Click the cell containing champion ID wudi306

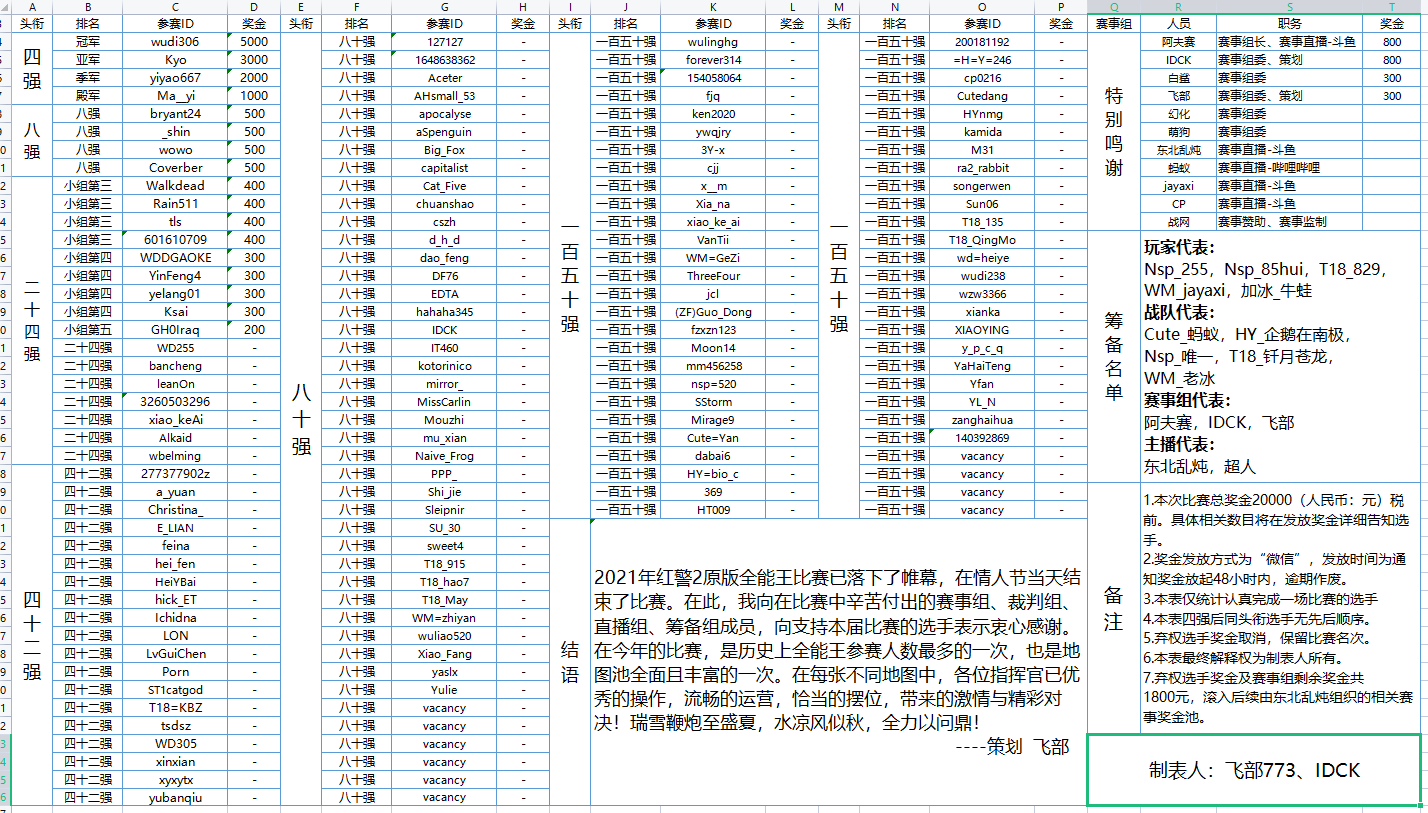point(173,41)
